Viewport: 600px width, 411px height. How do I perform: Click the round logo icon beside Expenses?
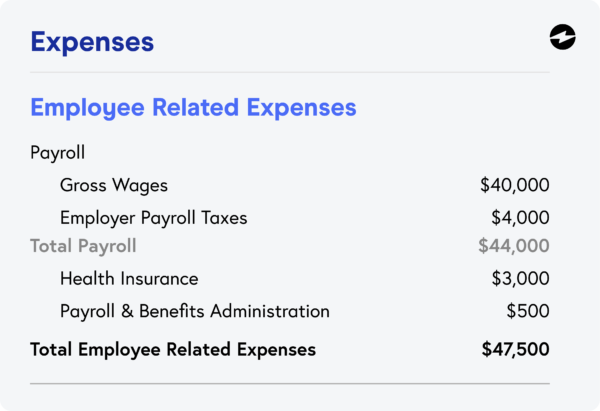tap(563, 38)
